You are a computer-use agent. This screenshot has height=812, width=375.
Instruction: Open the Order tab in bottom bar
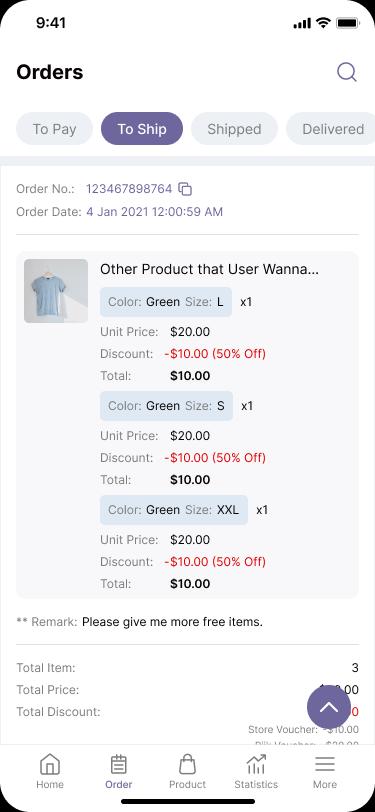(119, 771)
